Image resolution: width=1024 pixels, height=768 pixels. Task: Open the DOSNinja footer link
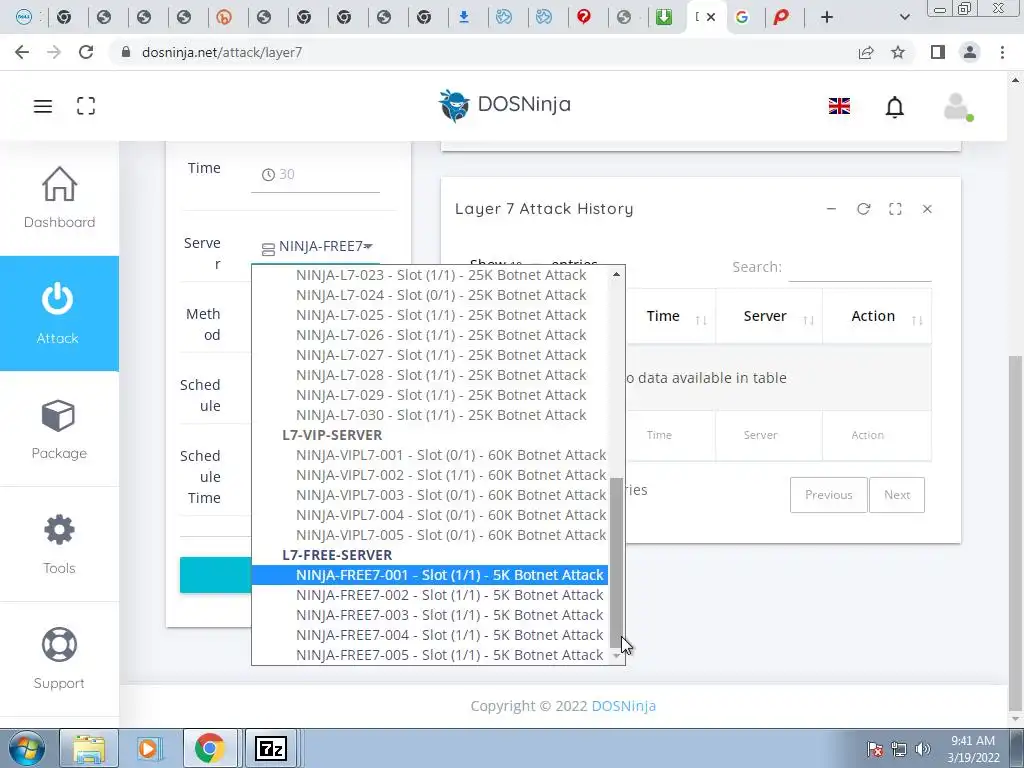pos(624,706)
